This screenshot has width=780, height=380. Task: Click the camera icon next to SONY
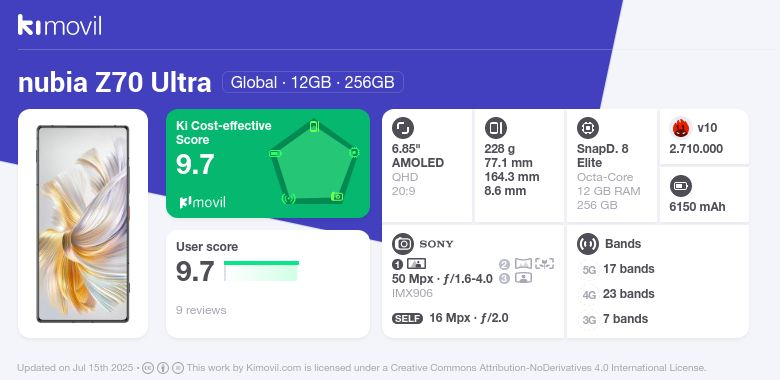[x=402, y=244]
